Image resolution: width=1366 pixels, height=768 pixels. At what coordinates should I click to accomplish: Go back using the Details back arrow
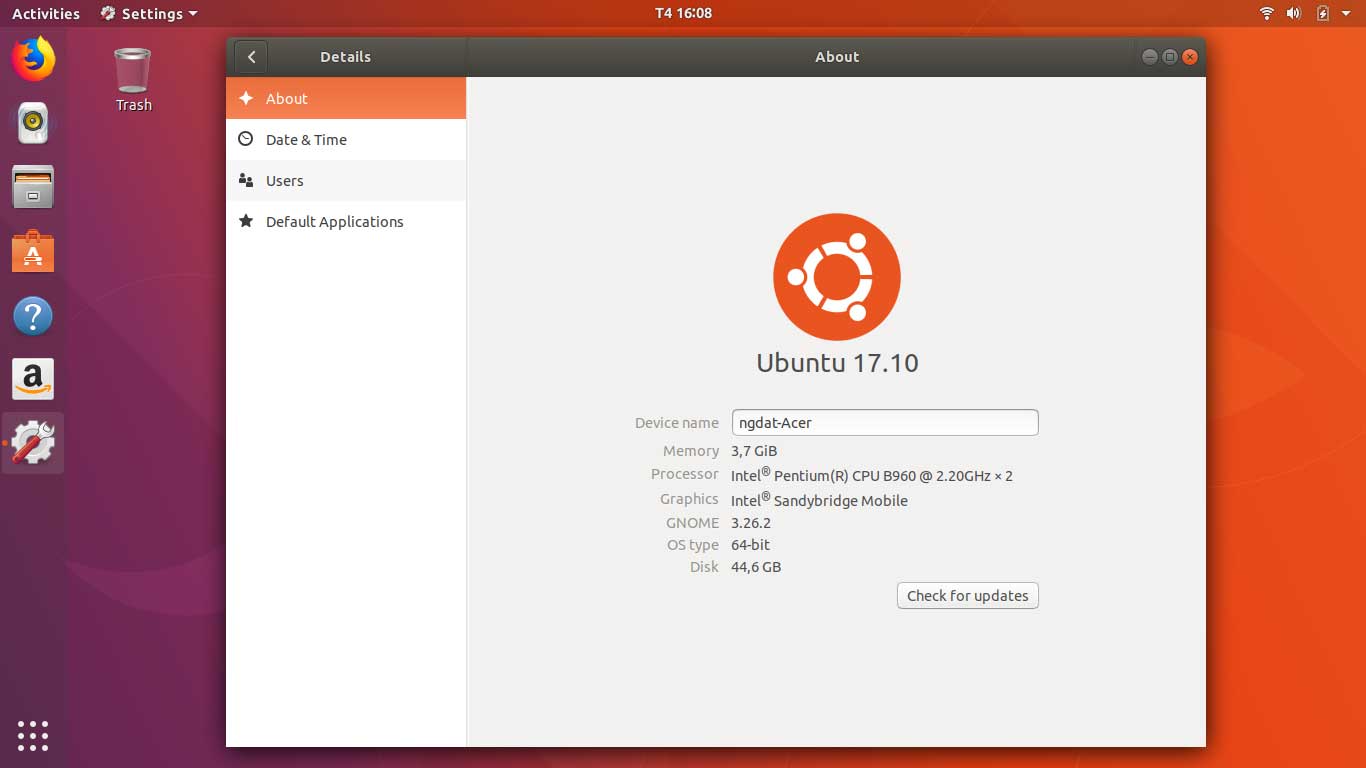(251, 57)
